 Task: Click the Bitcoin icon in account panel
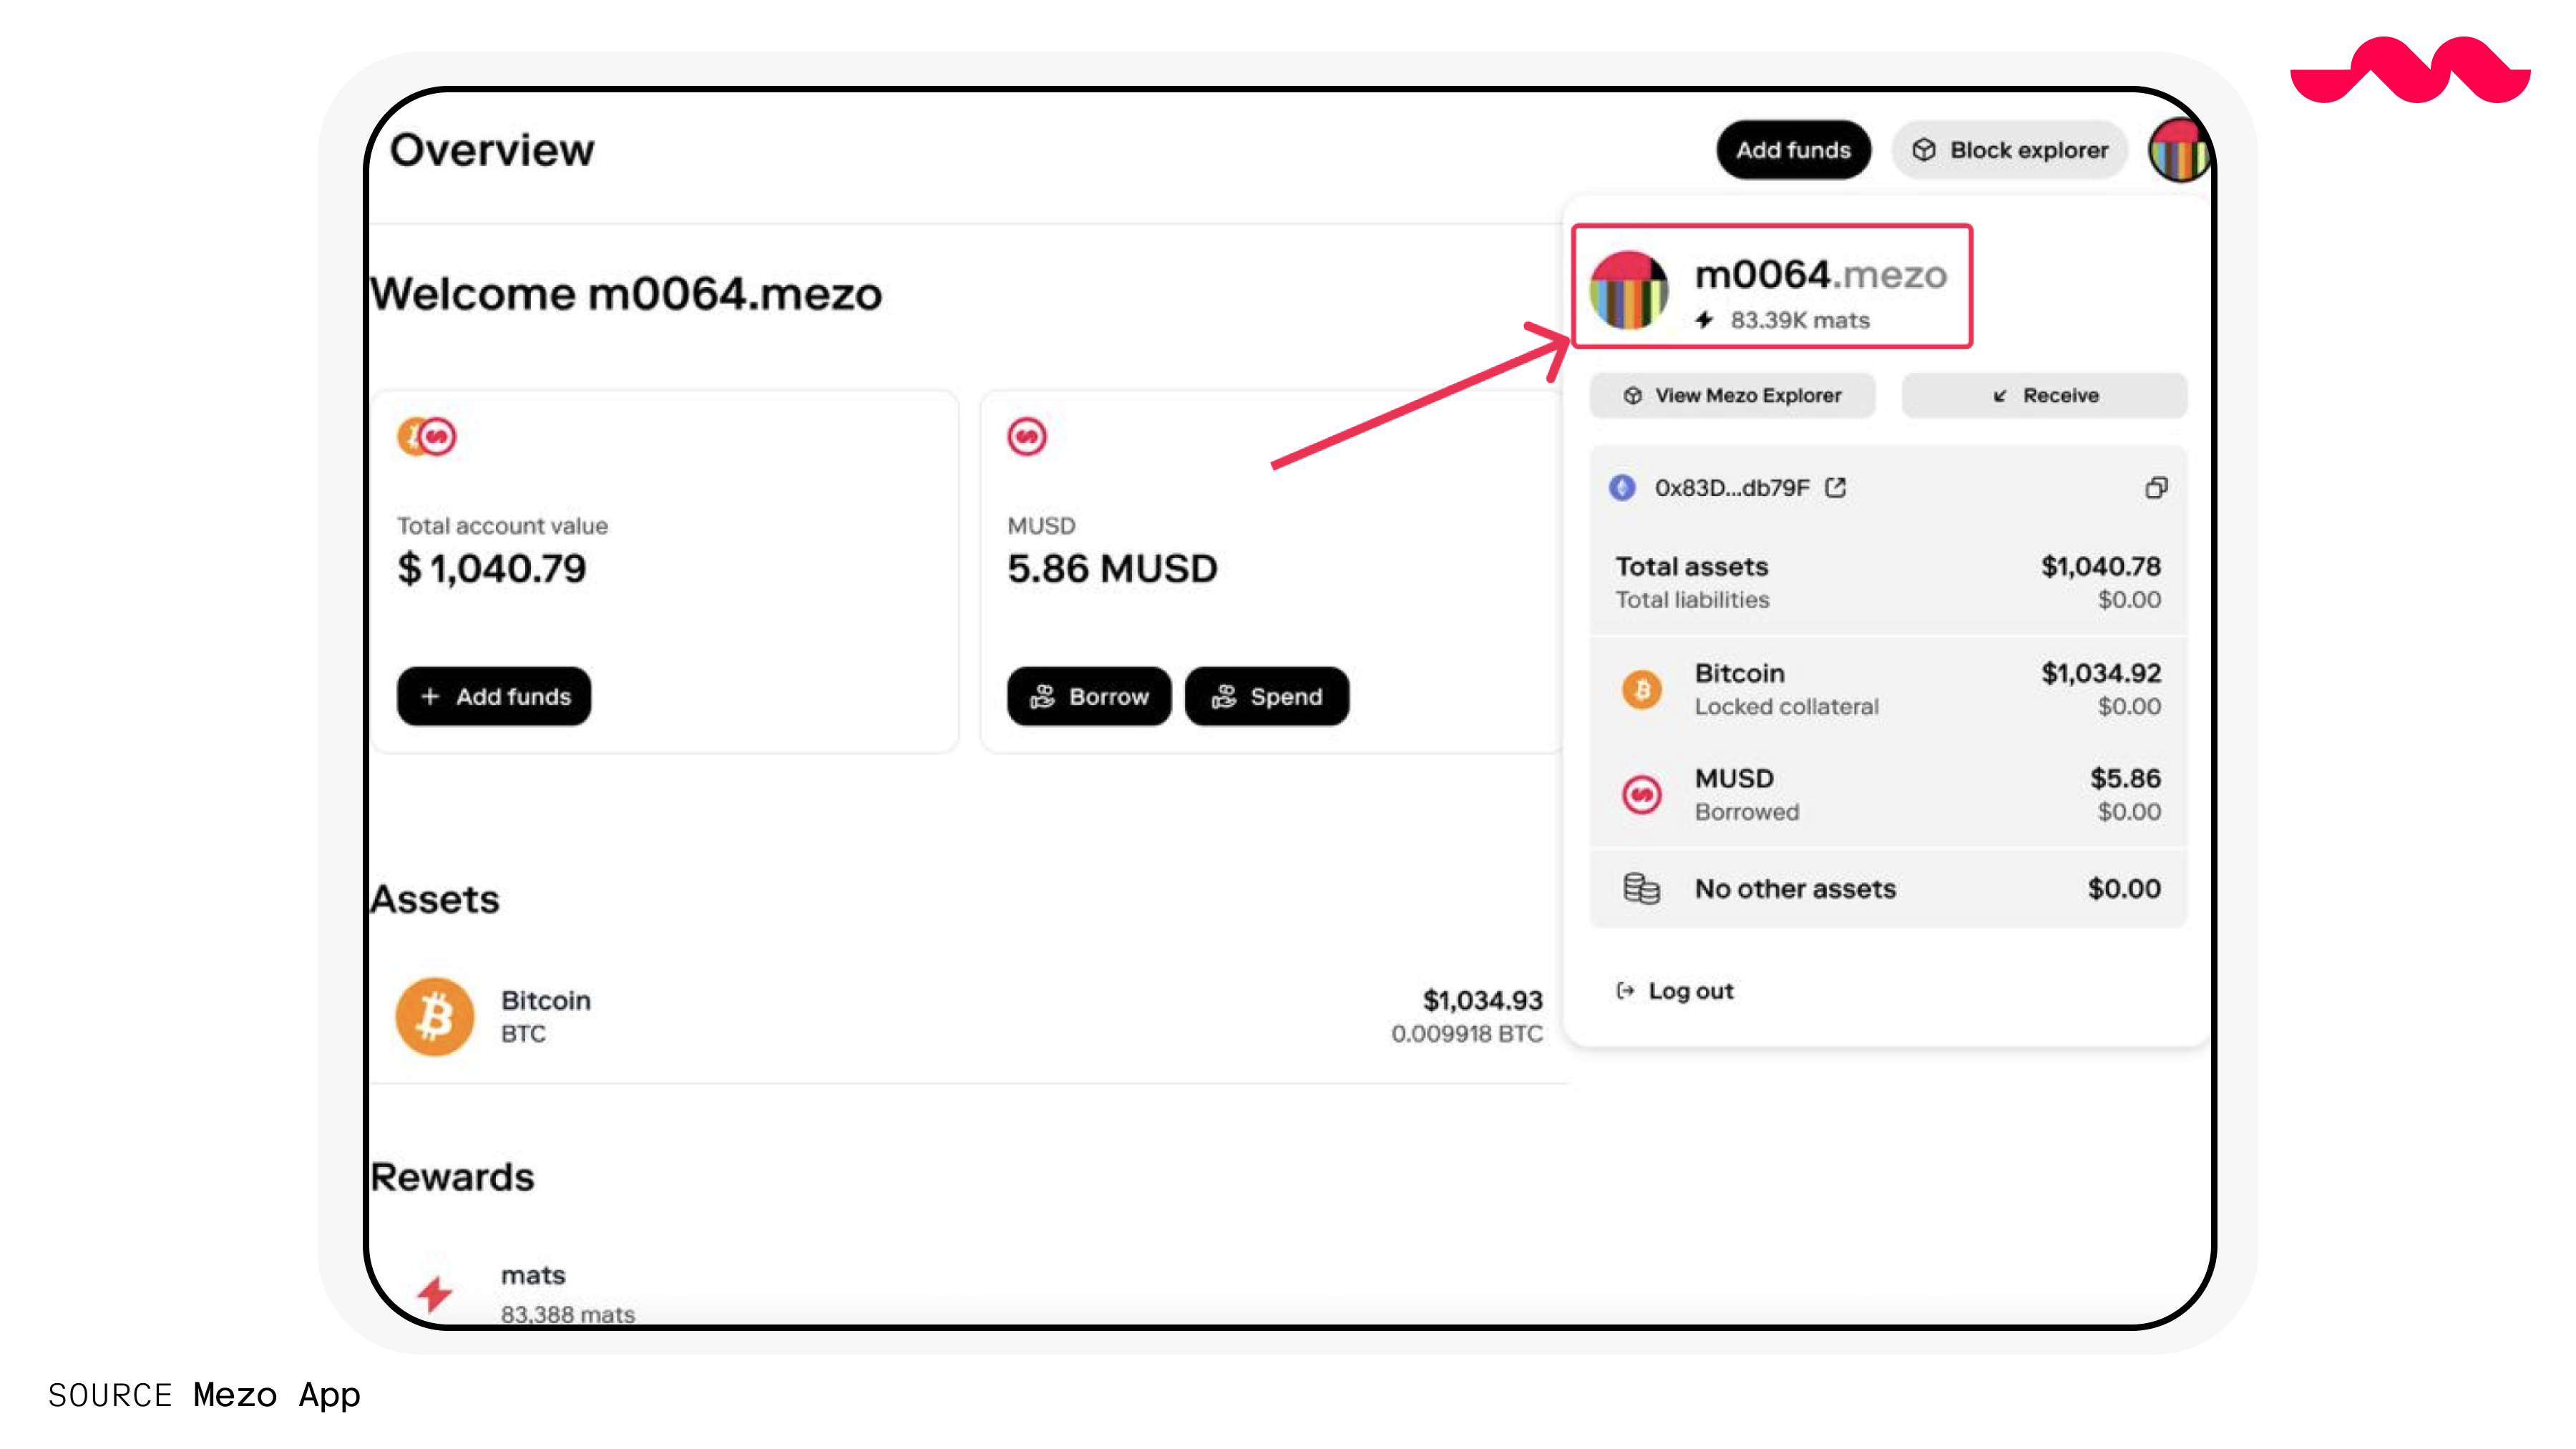coord(1641,690)
